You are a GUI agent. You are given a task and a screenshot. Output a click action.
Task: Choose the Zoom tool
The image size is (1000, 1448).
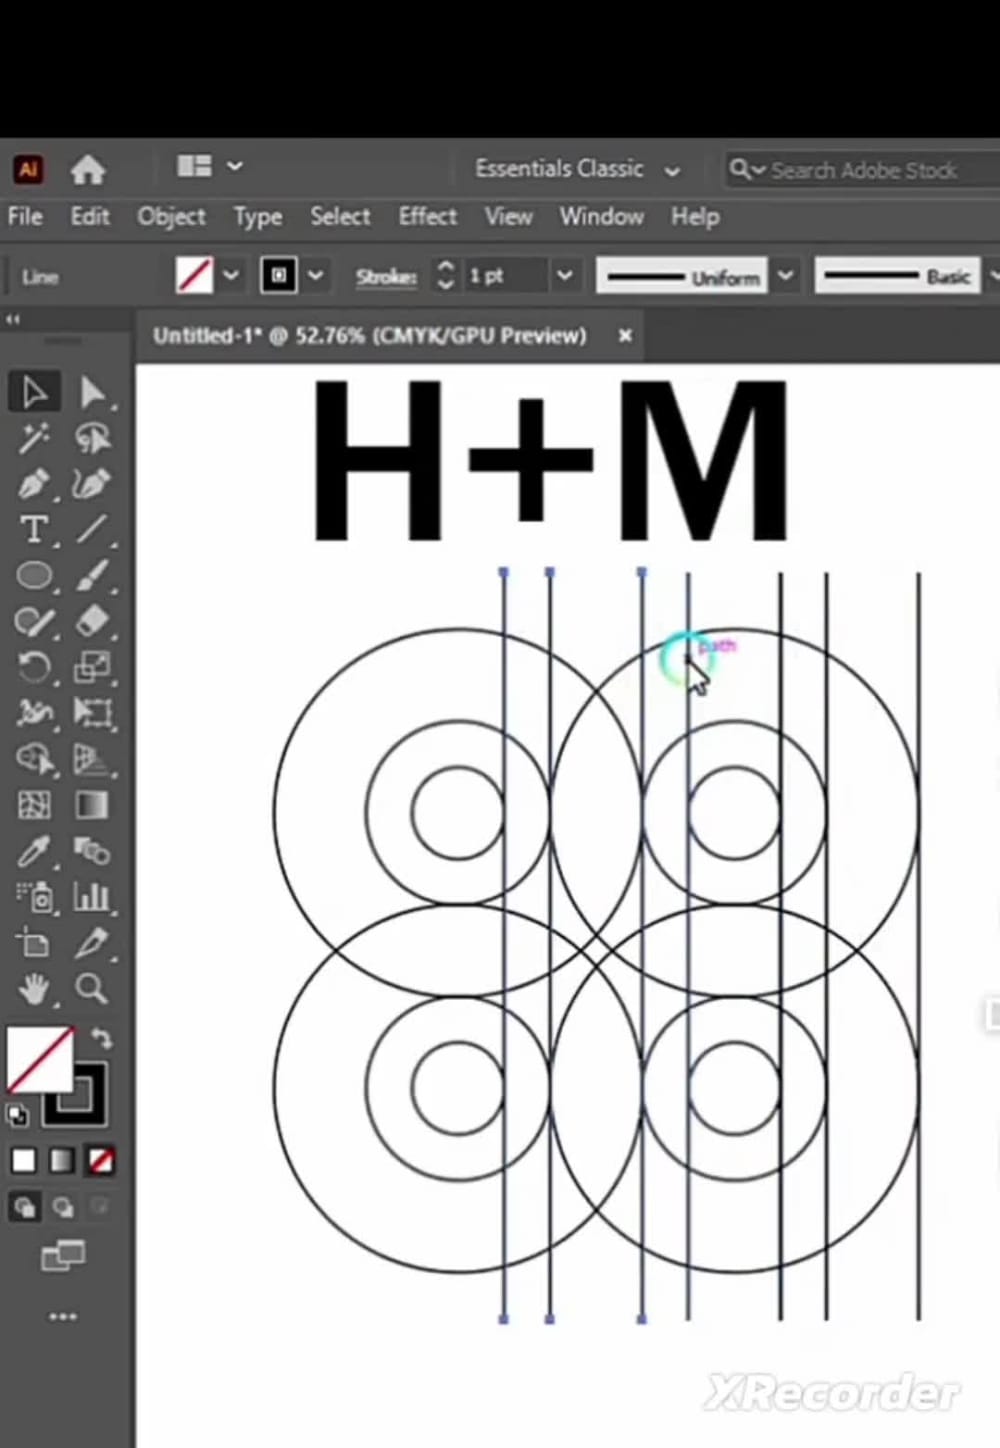(91, 989)
